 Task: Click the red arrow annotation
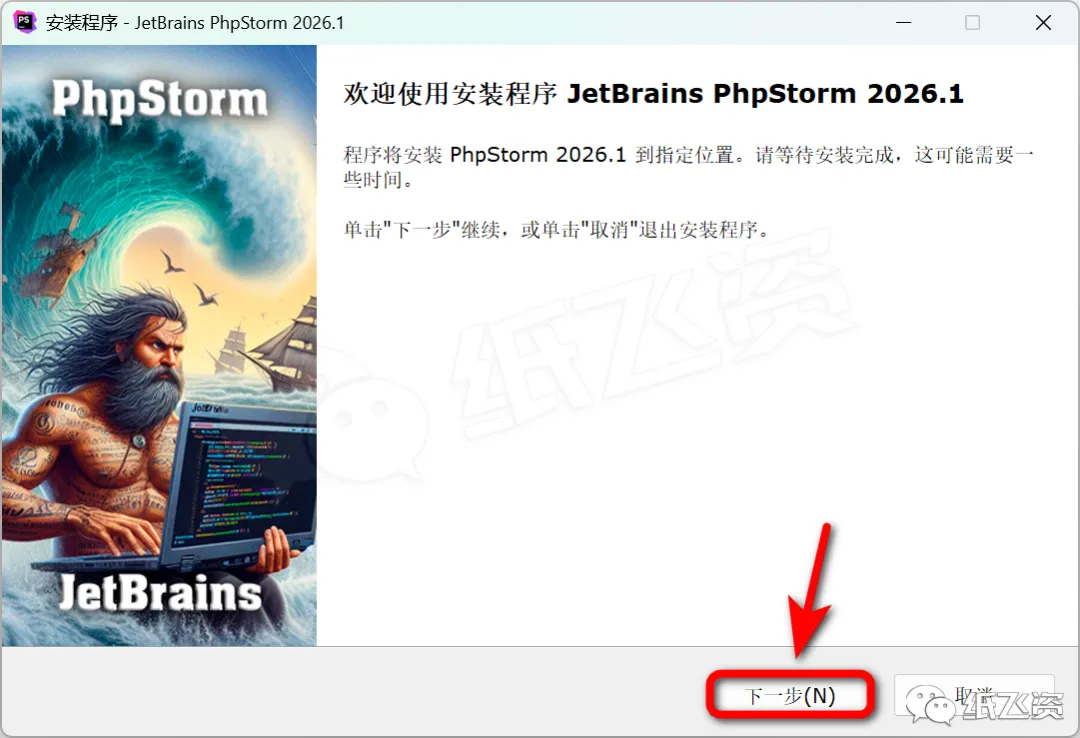(x=811, y=590)
